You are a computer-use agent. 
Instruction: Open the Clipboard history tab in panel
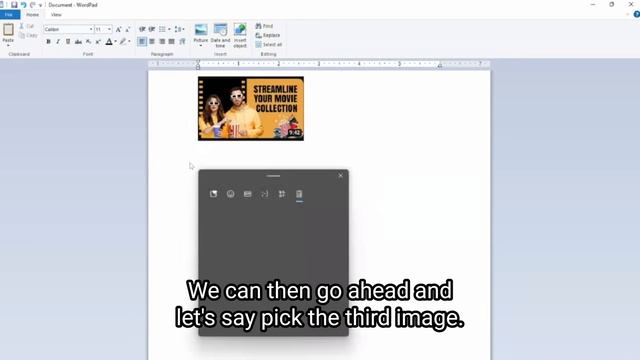[299, 194]
